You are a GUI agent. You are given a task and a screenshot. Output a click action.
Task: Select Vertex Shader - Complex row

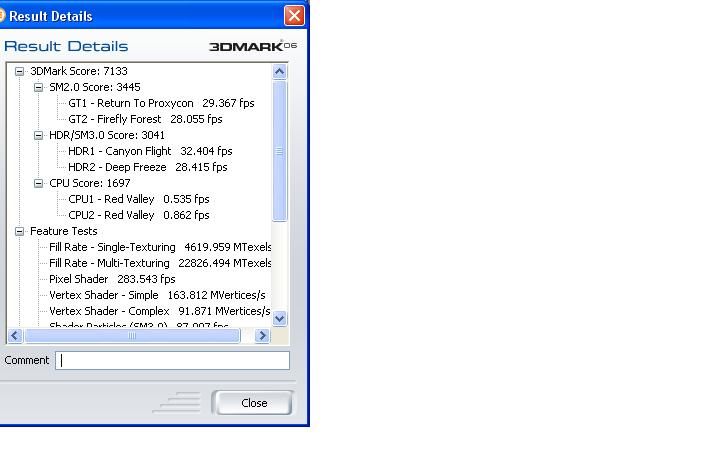click(x=159, y=311)
